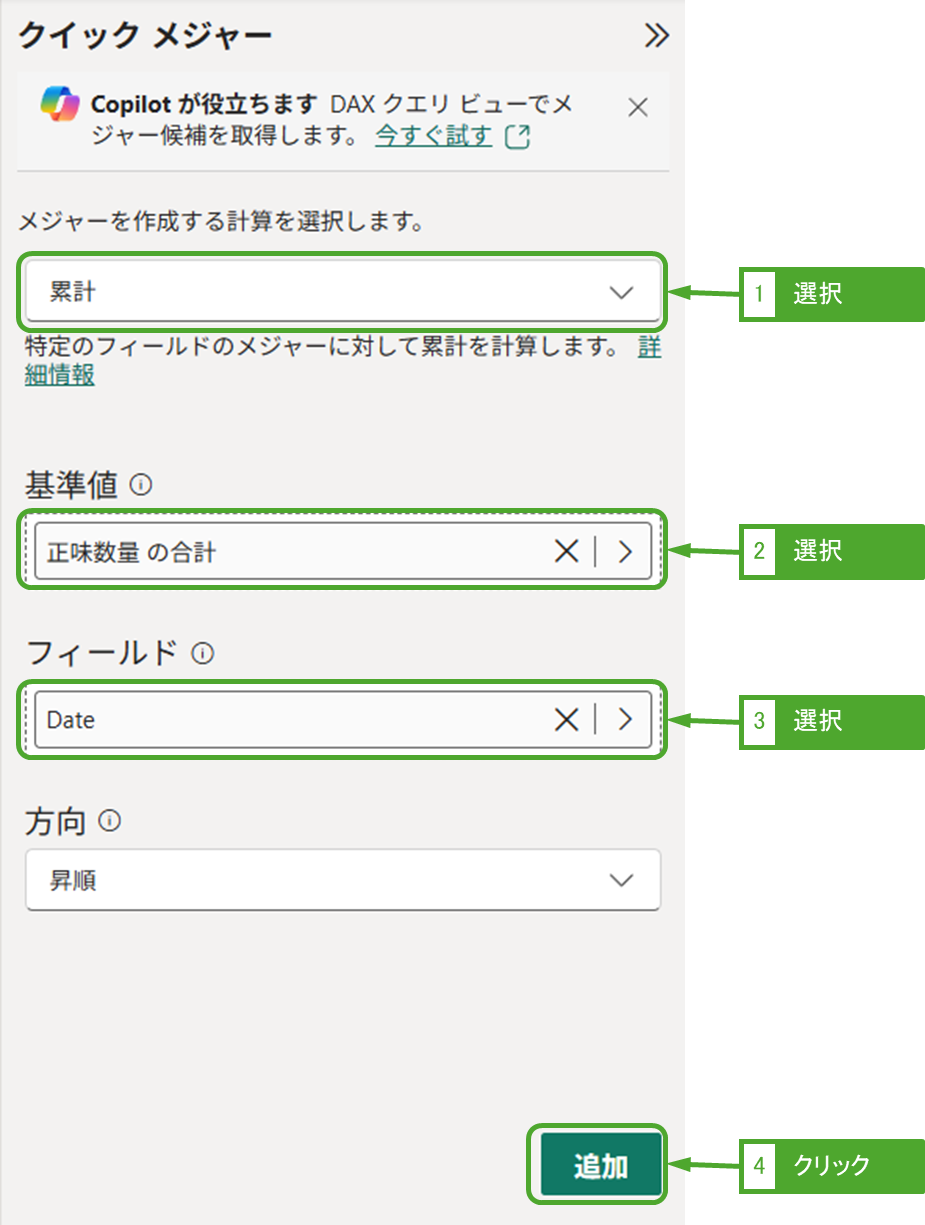The image size is (925, 1225).
Task: Click the step 4 クリック callout label
Action: click(831, 1165)
